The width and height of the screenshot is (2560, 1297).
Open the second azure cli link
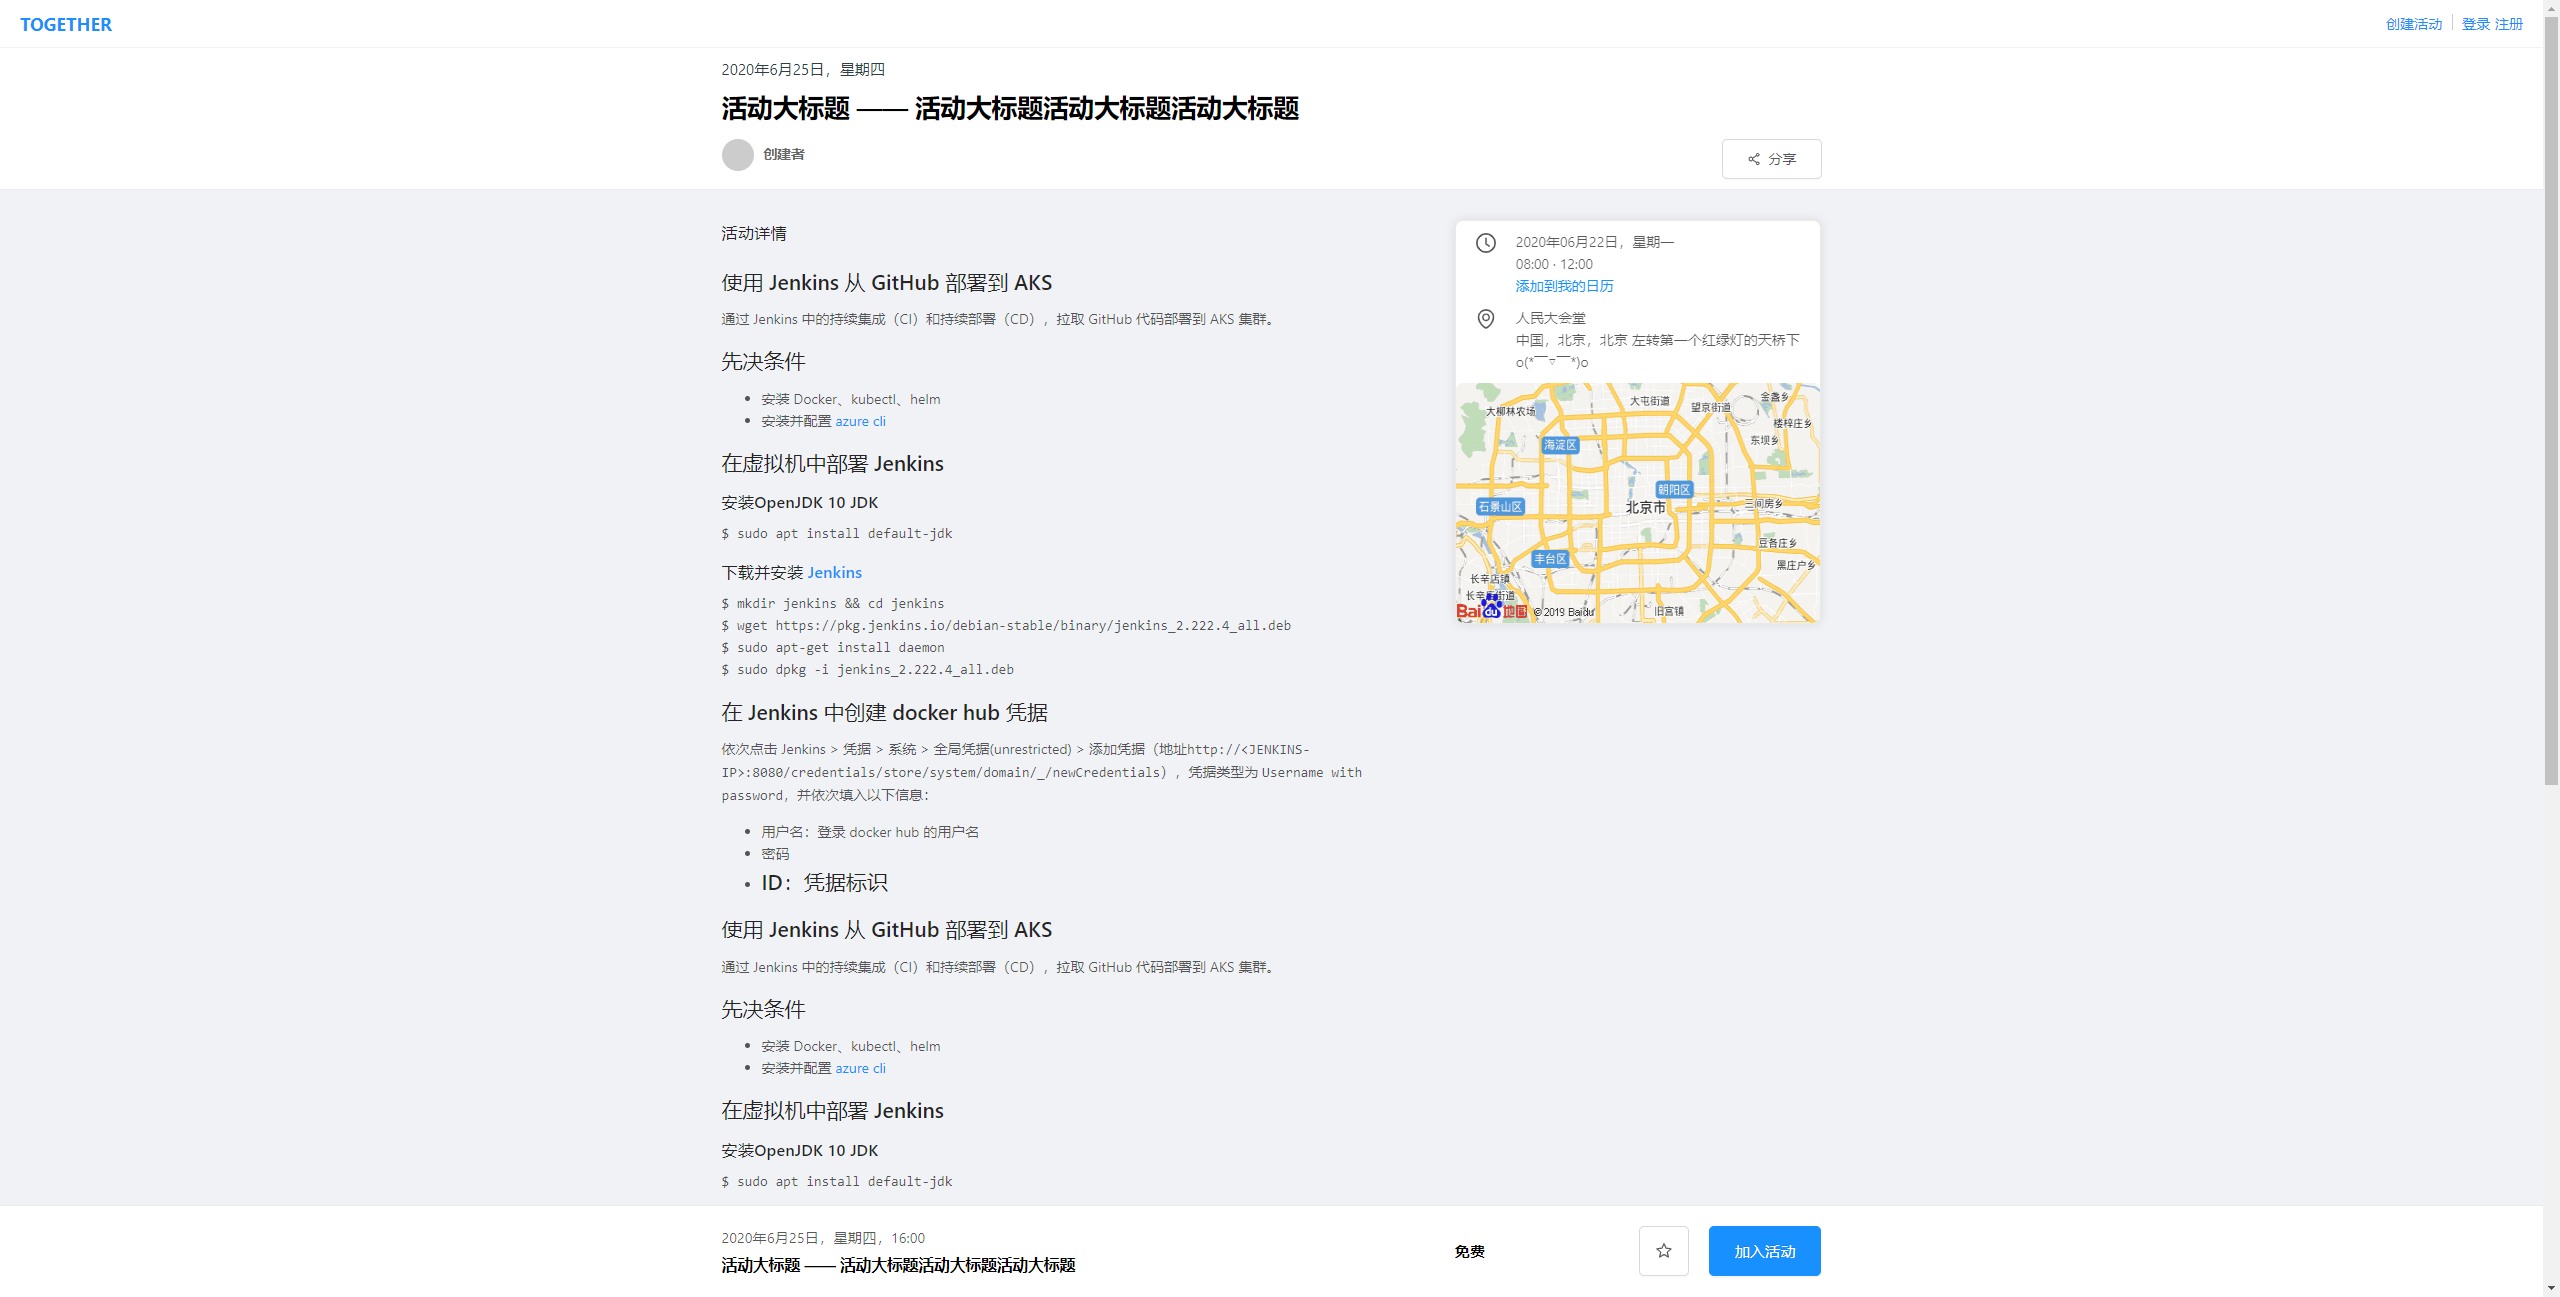coord(860,1068)
